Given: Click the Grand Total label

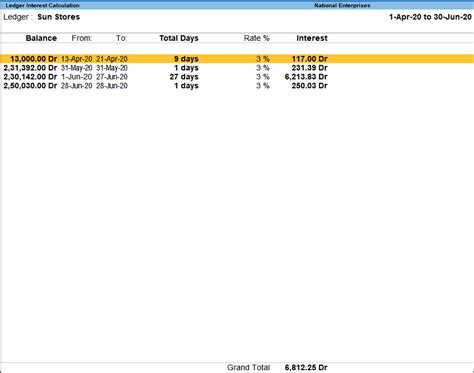Looking at the screenshot, I should tap(248, 368).
